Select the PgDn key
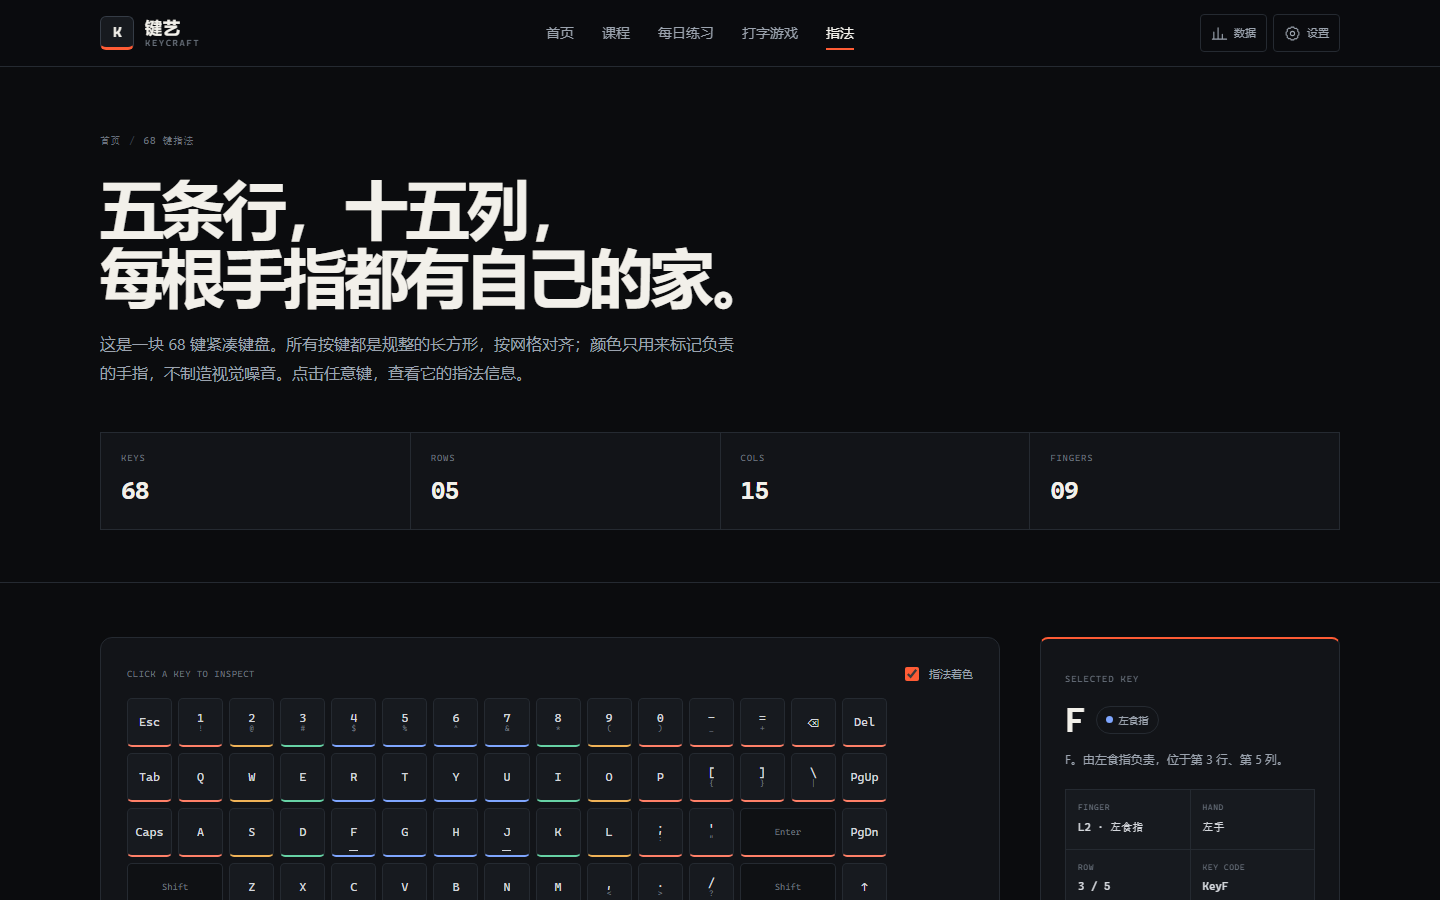 (864, 832)
